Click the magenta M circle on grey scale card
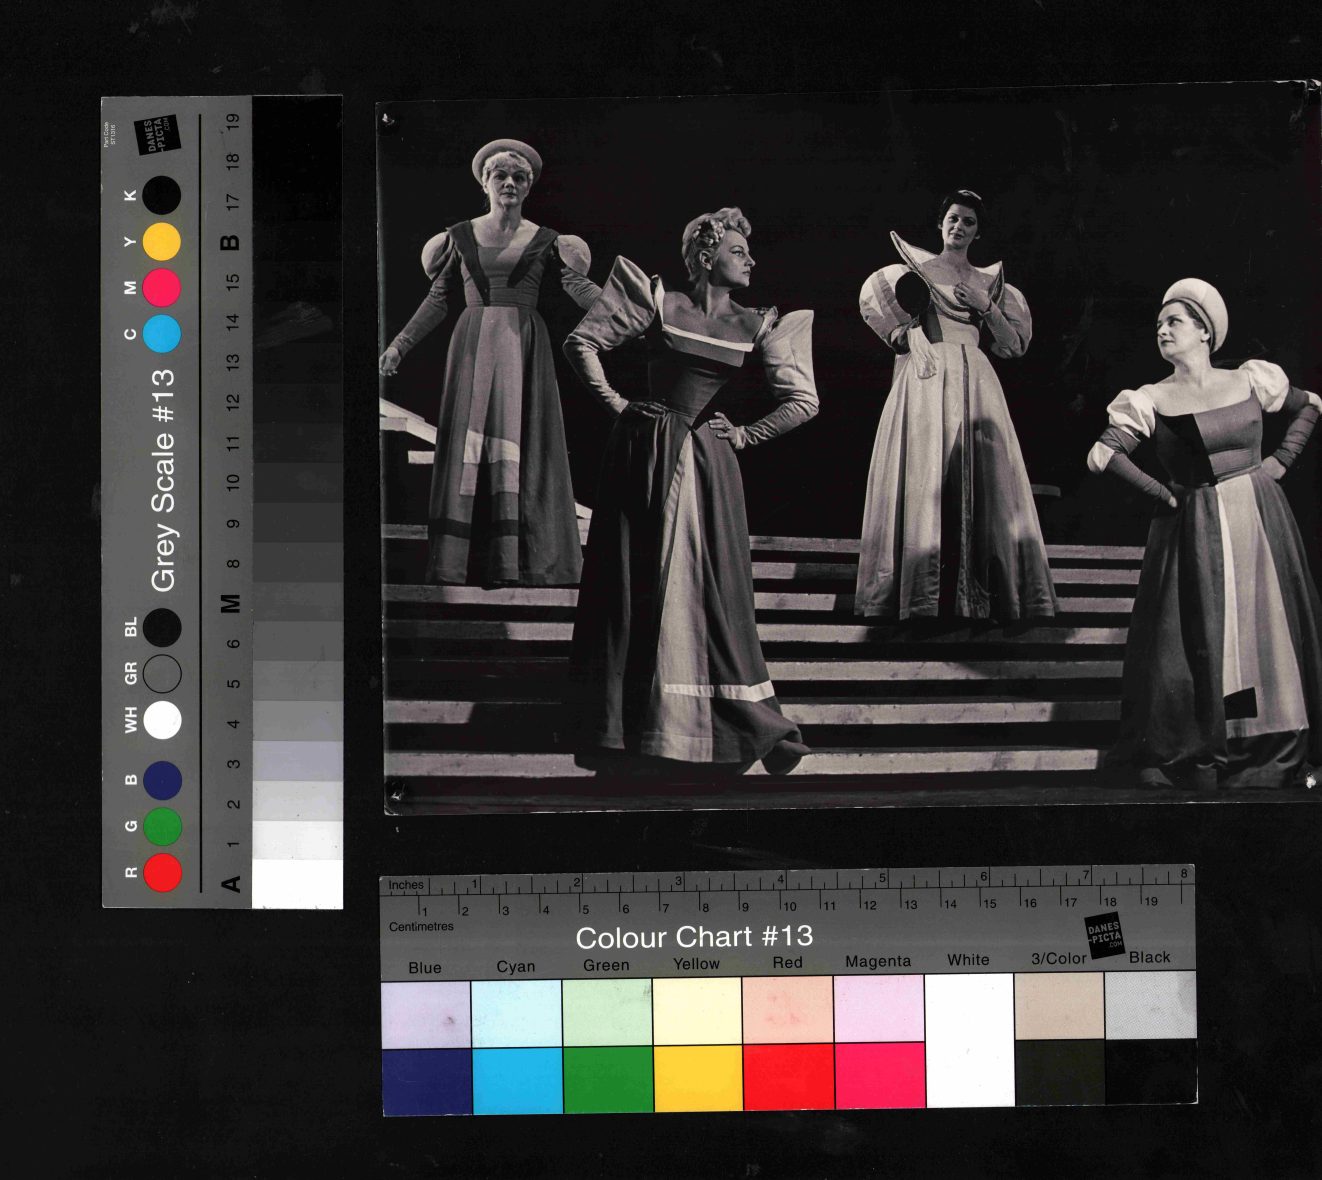This screenshot has width=1322, height=1180. click(x=161, y=288)
